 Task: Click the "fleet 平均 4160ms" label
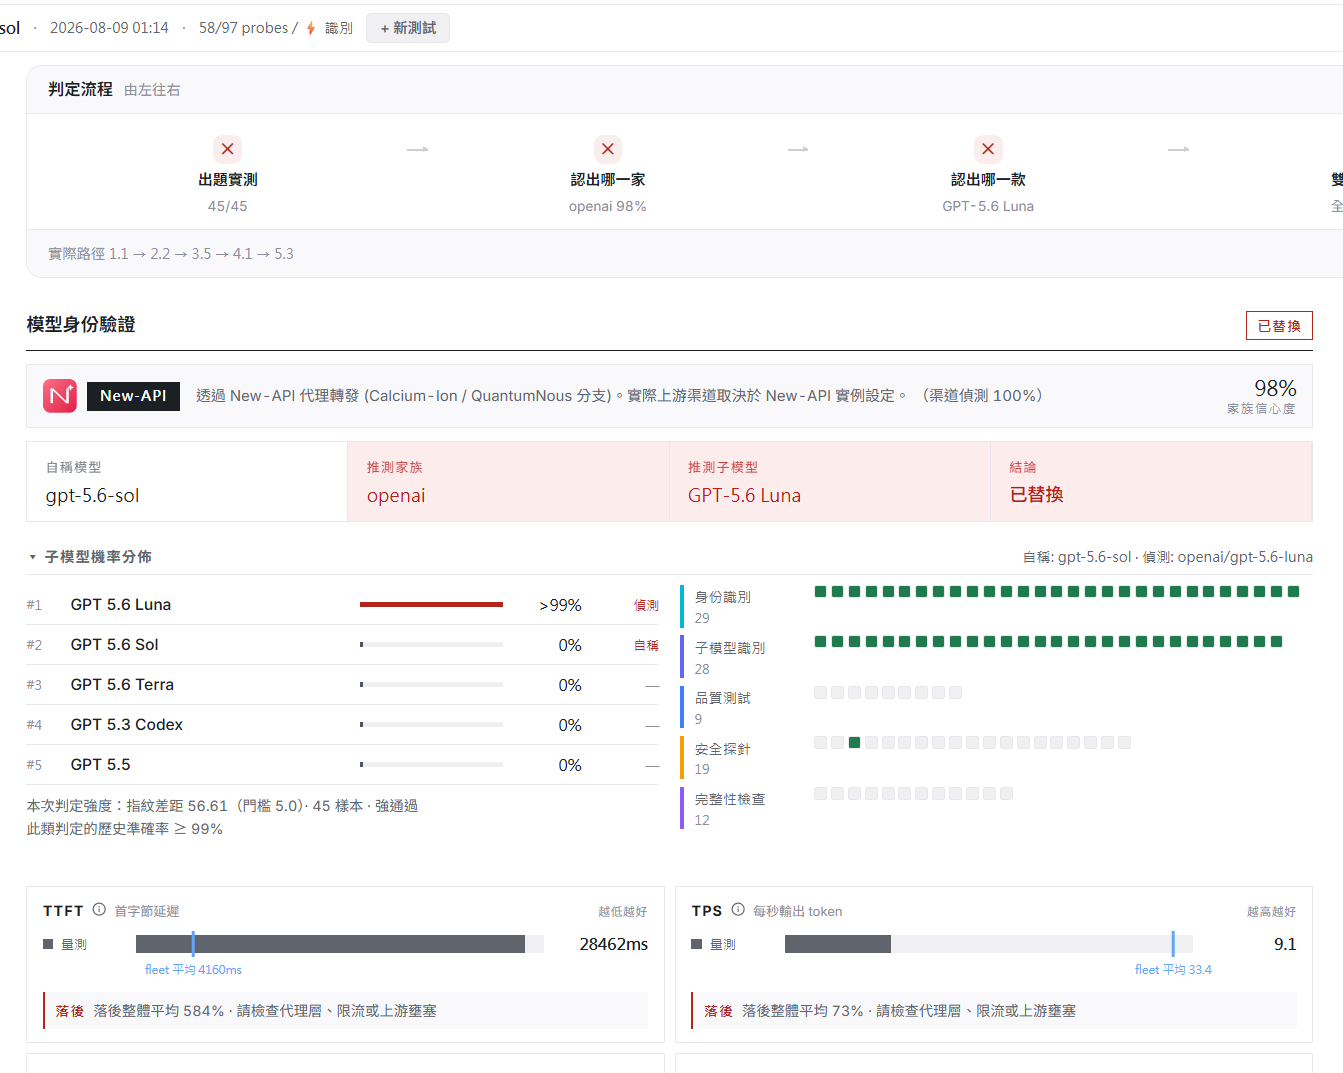[x=193, y=970]
